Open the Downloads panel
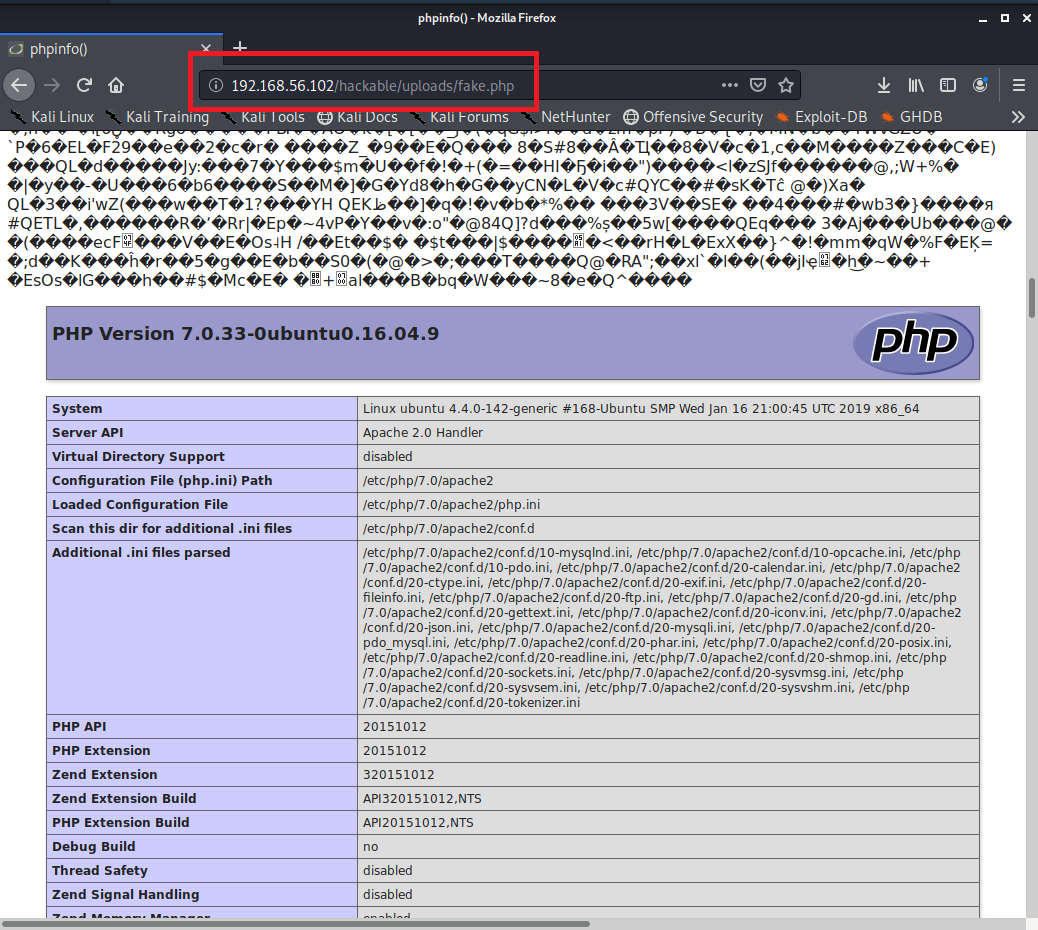 coord(884,85)
